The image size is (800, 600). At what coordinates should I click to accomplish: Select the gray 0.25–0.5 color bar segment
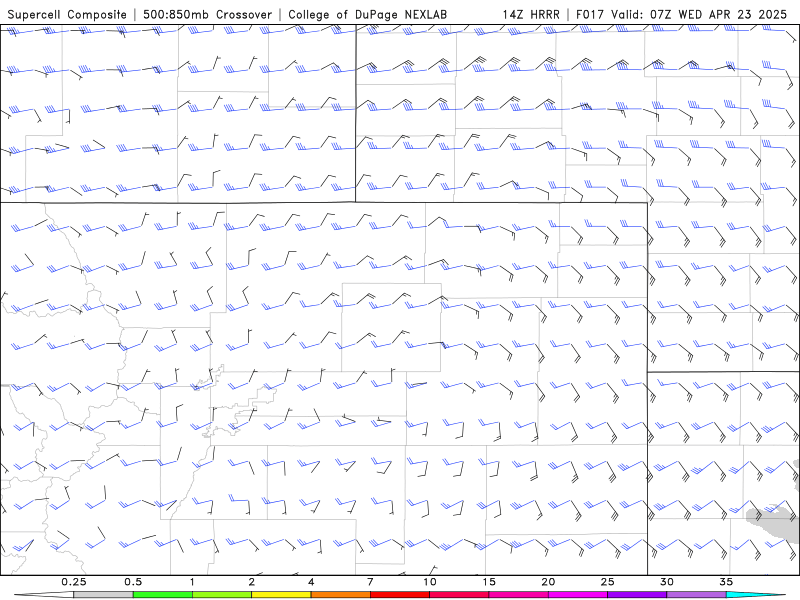pyautogui.click(x=104, y=595)
